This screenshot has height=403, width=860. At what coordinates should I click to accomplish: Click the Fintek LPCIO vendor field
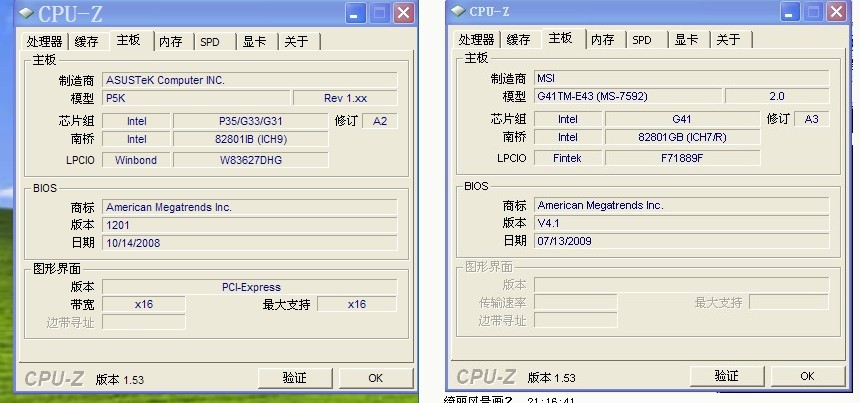tap(568, 158)
